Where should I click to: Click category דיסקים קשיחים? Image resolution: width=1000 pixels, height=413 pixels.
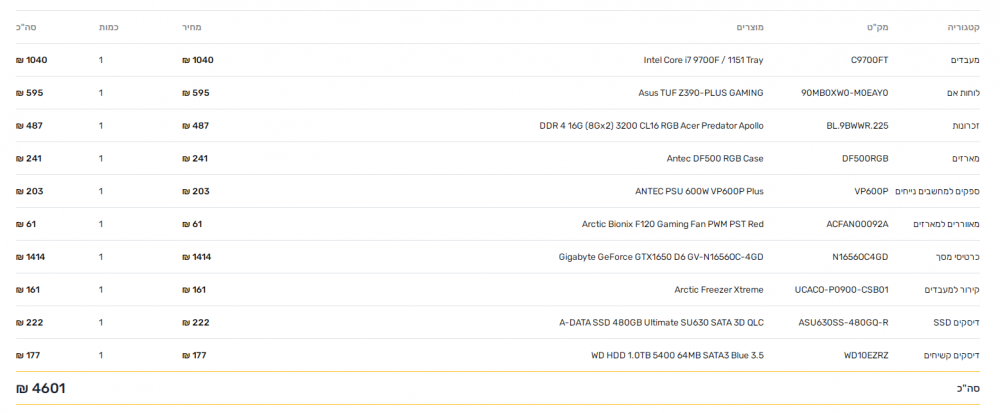click(952, 356)
